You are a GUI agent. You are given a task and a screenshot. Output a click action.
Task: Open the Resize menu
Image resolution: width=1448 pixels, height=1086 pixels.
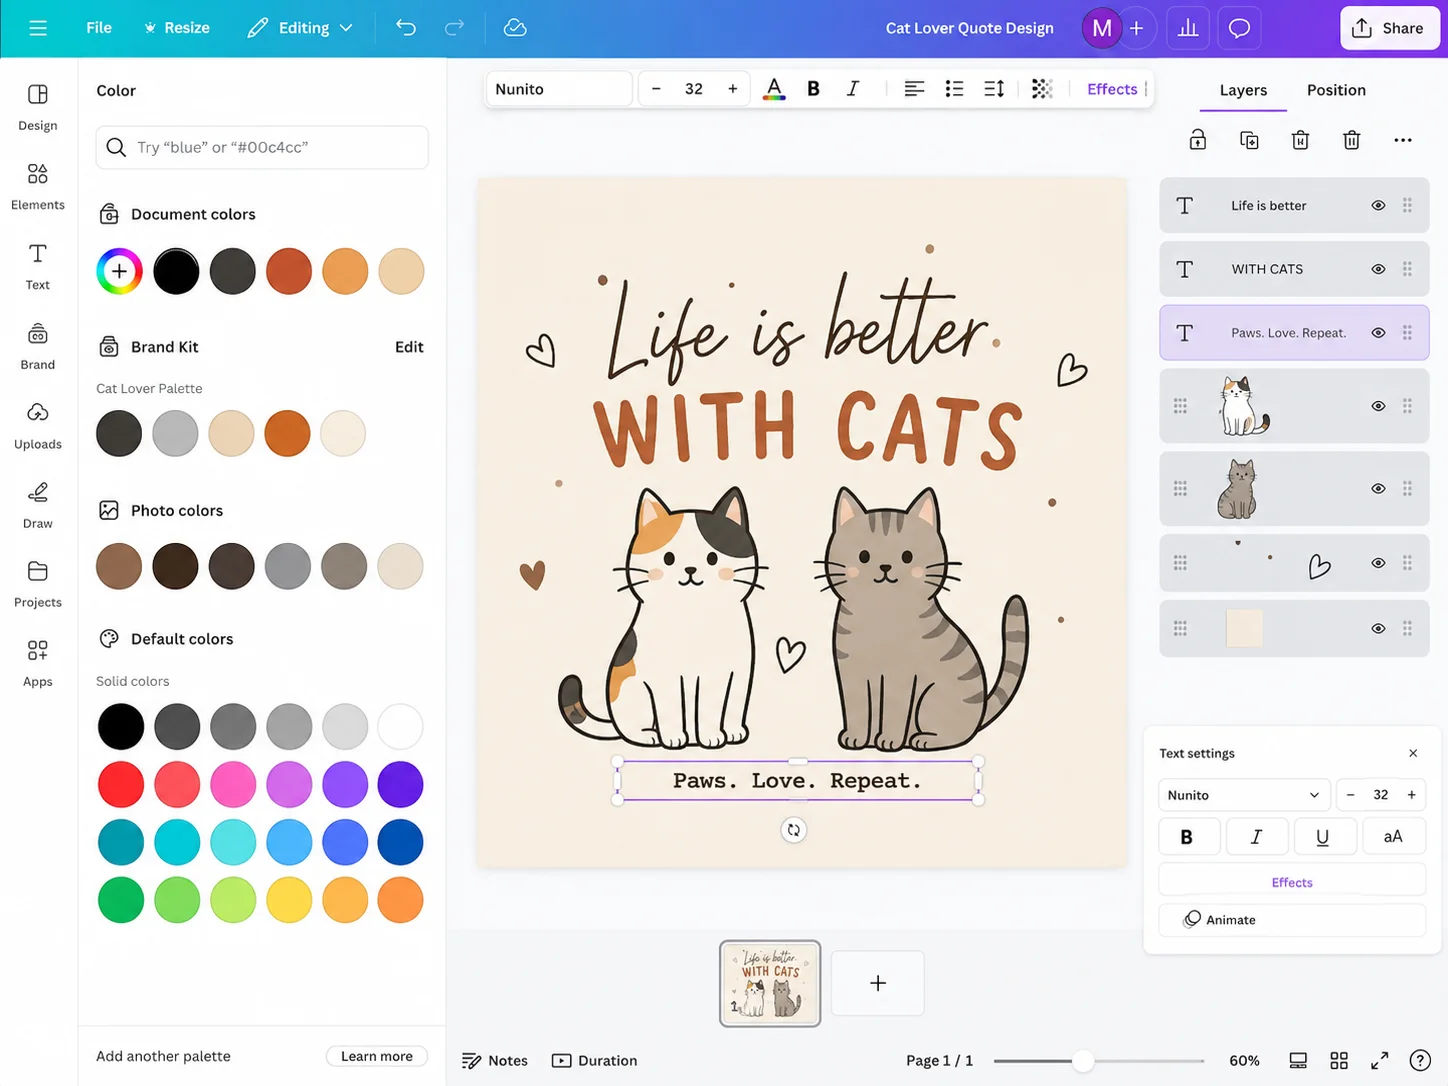177,28
